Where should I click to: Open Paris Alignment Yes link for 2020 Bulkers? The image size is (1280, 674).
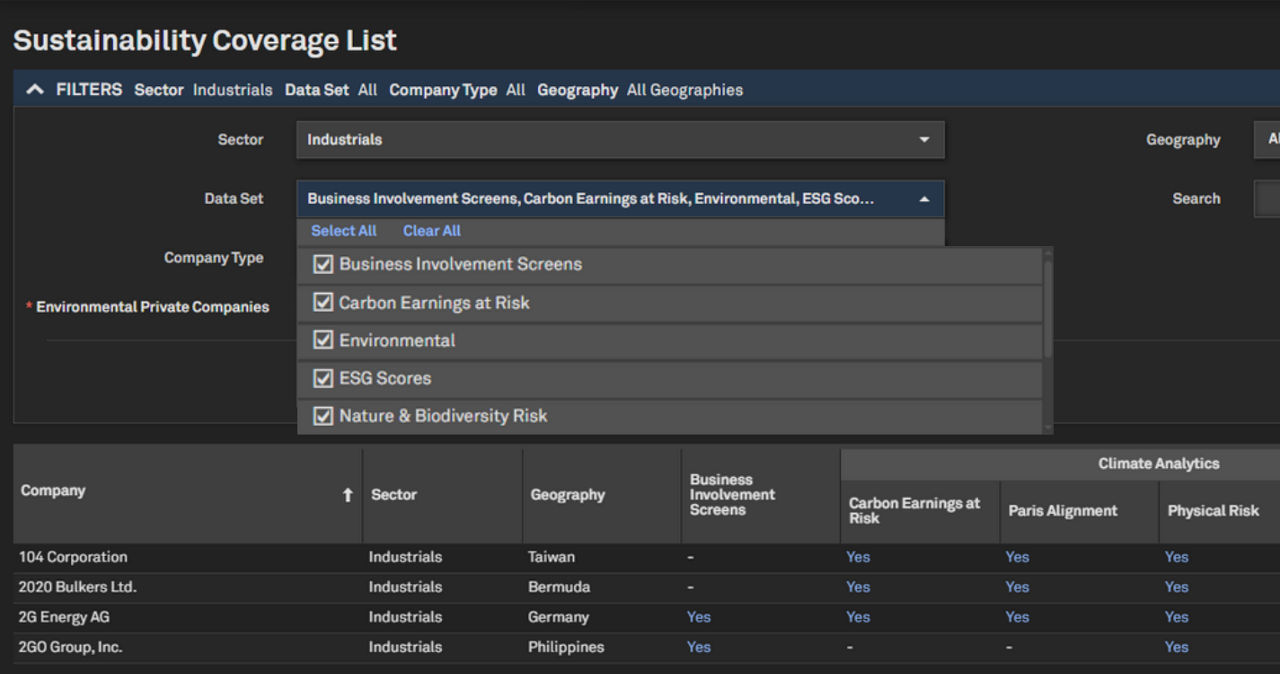pyautogui.click(x=1017, y=587)
